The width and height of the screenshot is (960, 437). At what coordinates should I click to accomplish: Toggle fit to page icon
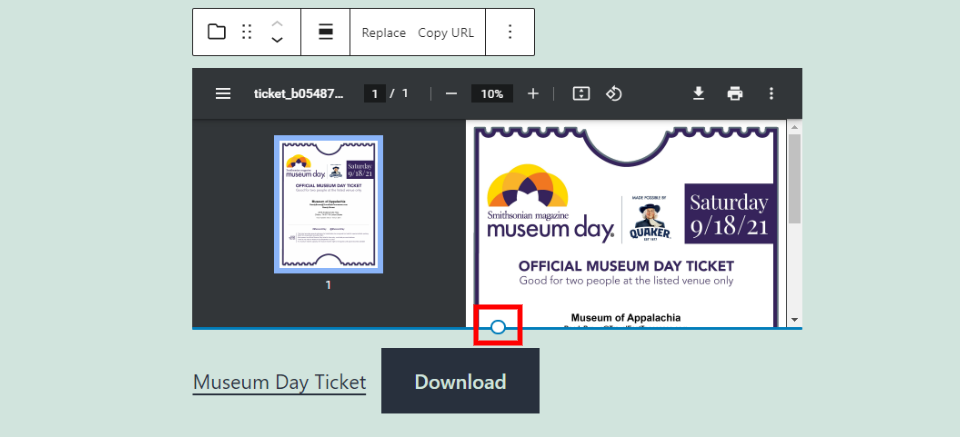[x=581, y=94]
